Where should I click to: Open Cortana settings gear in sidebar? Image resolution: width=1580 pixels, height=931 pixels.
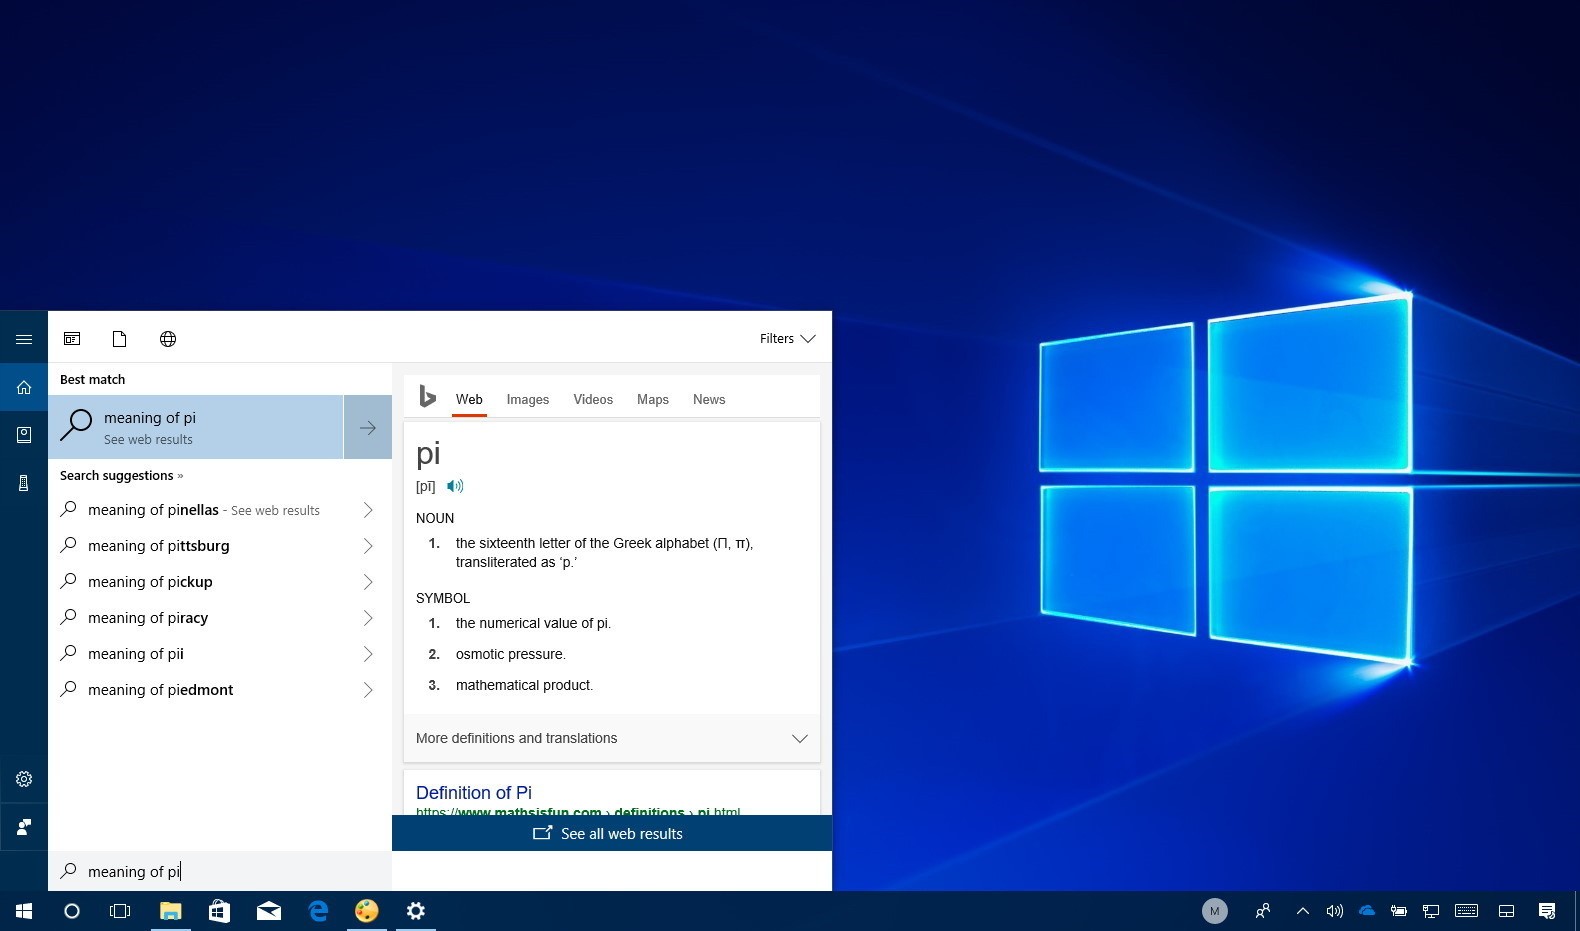[x=24, y=779]
